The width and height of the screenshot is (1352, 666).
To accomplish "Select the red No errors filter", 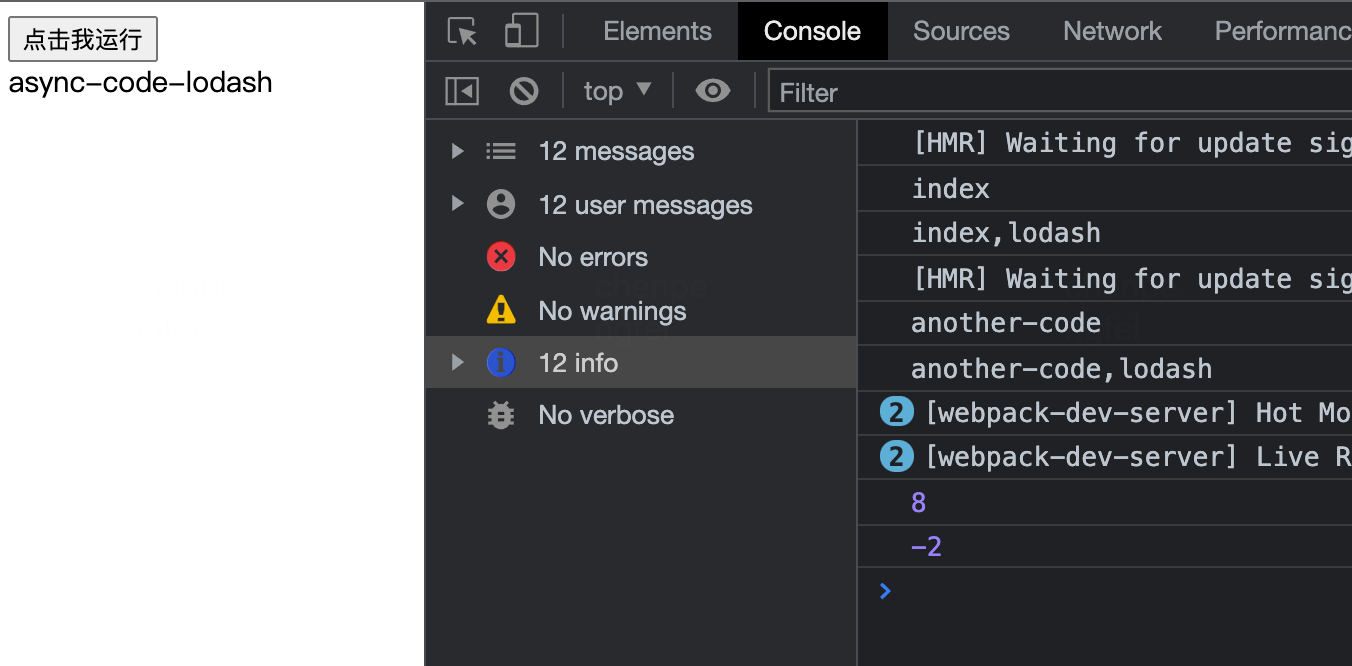I will [592, 257].
